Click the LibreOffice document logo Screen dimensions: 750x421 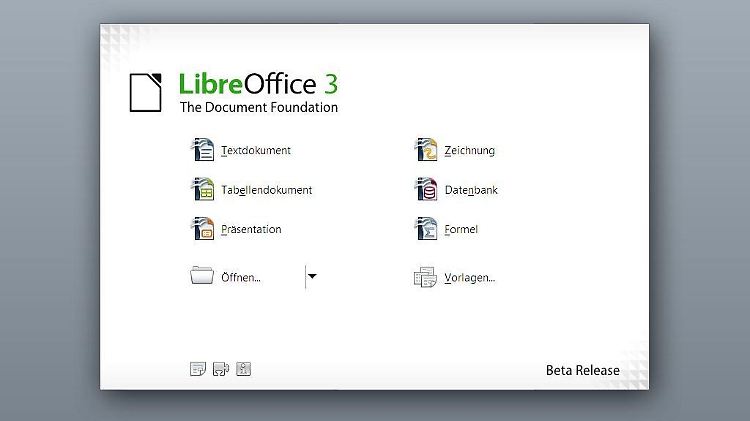pyautogui.click(x=145, y=93)
